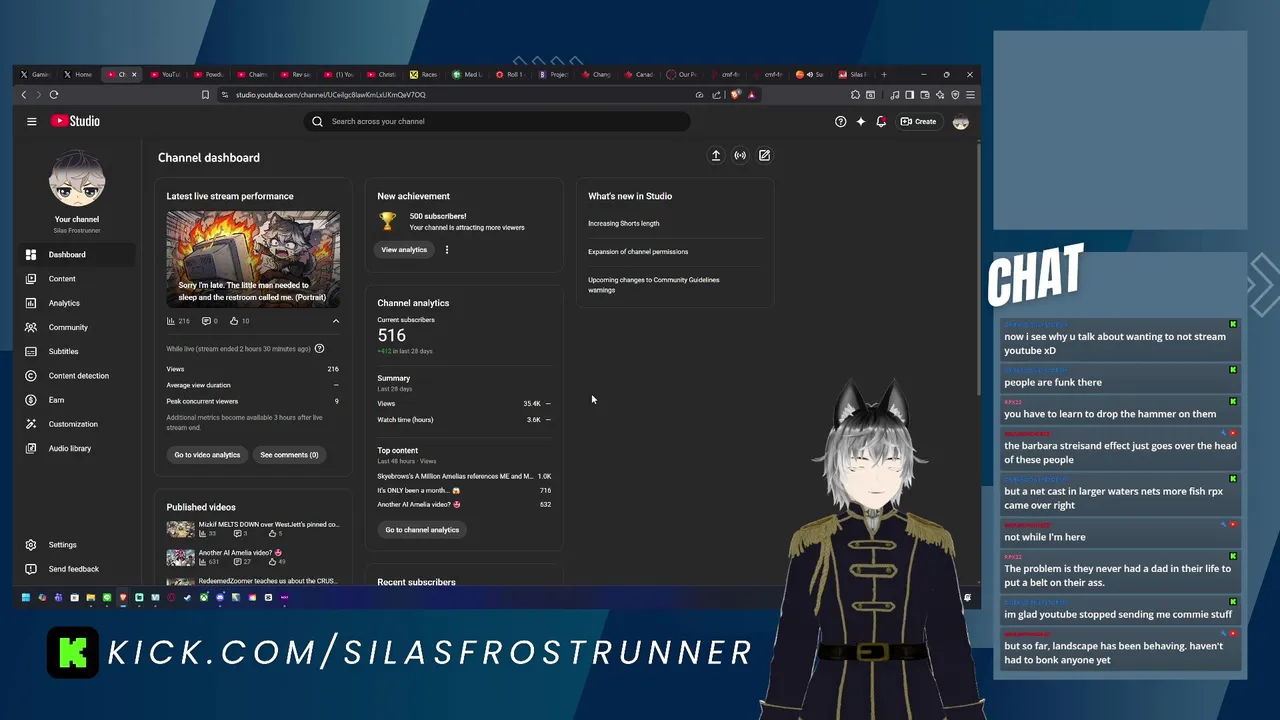
Task: Click Another AI Amelia video thumbnail in Published videos
Action: pyautogui.click(x=181, y=557)
